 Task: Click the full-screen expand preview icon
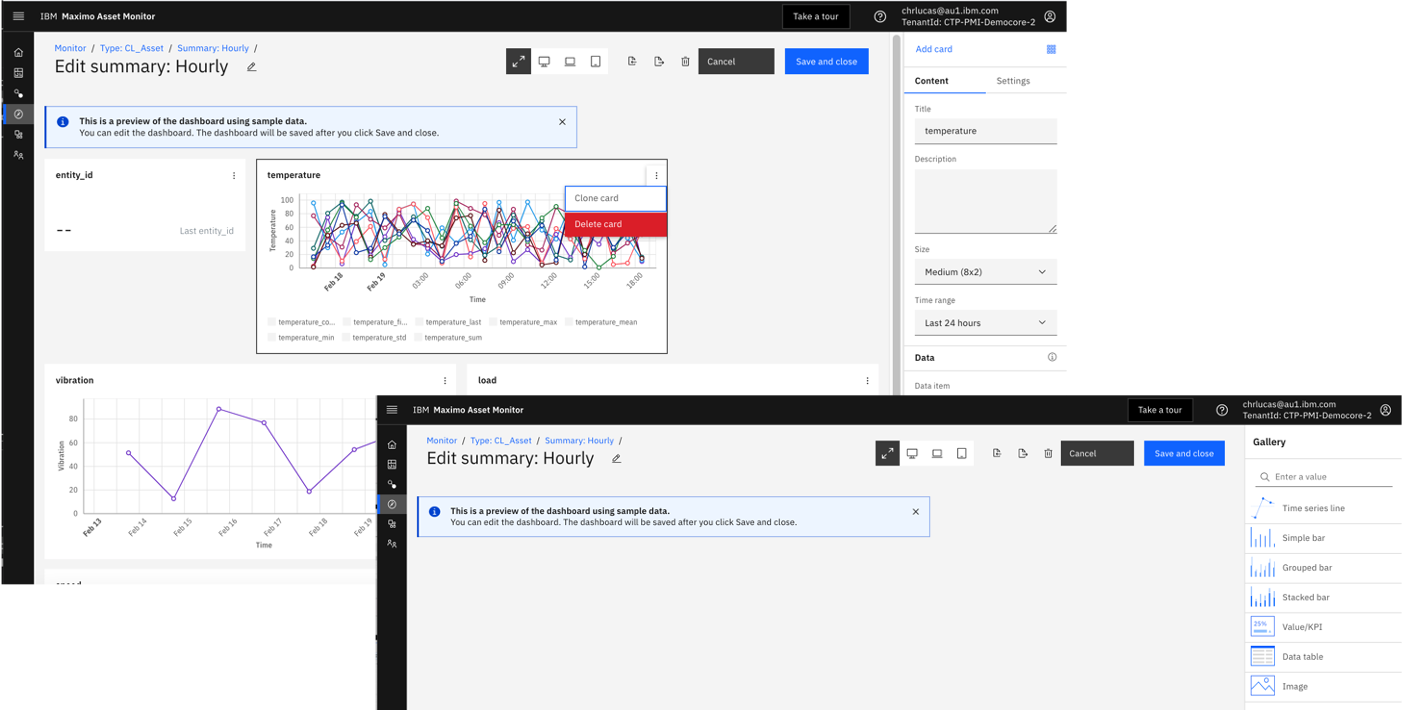click(x=518, y=61)
